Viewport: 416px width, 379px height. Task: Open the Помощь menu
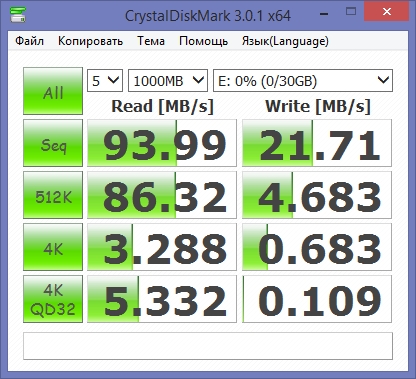(x=203, y=41)
